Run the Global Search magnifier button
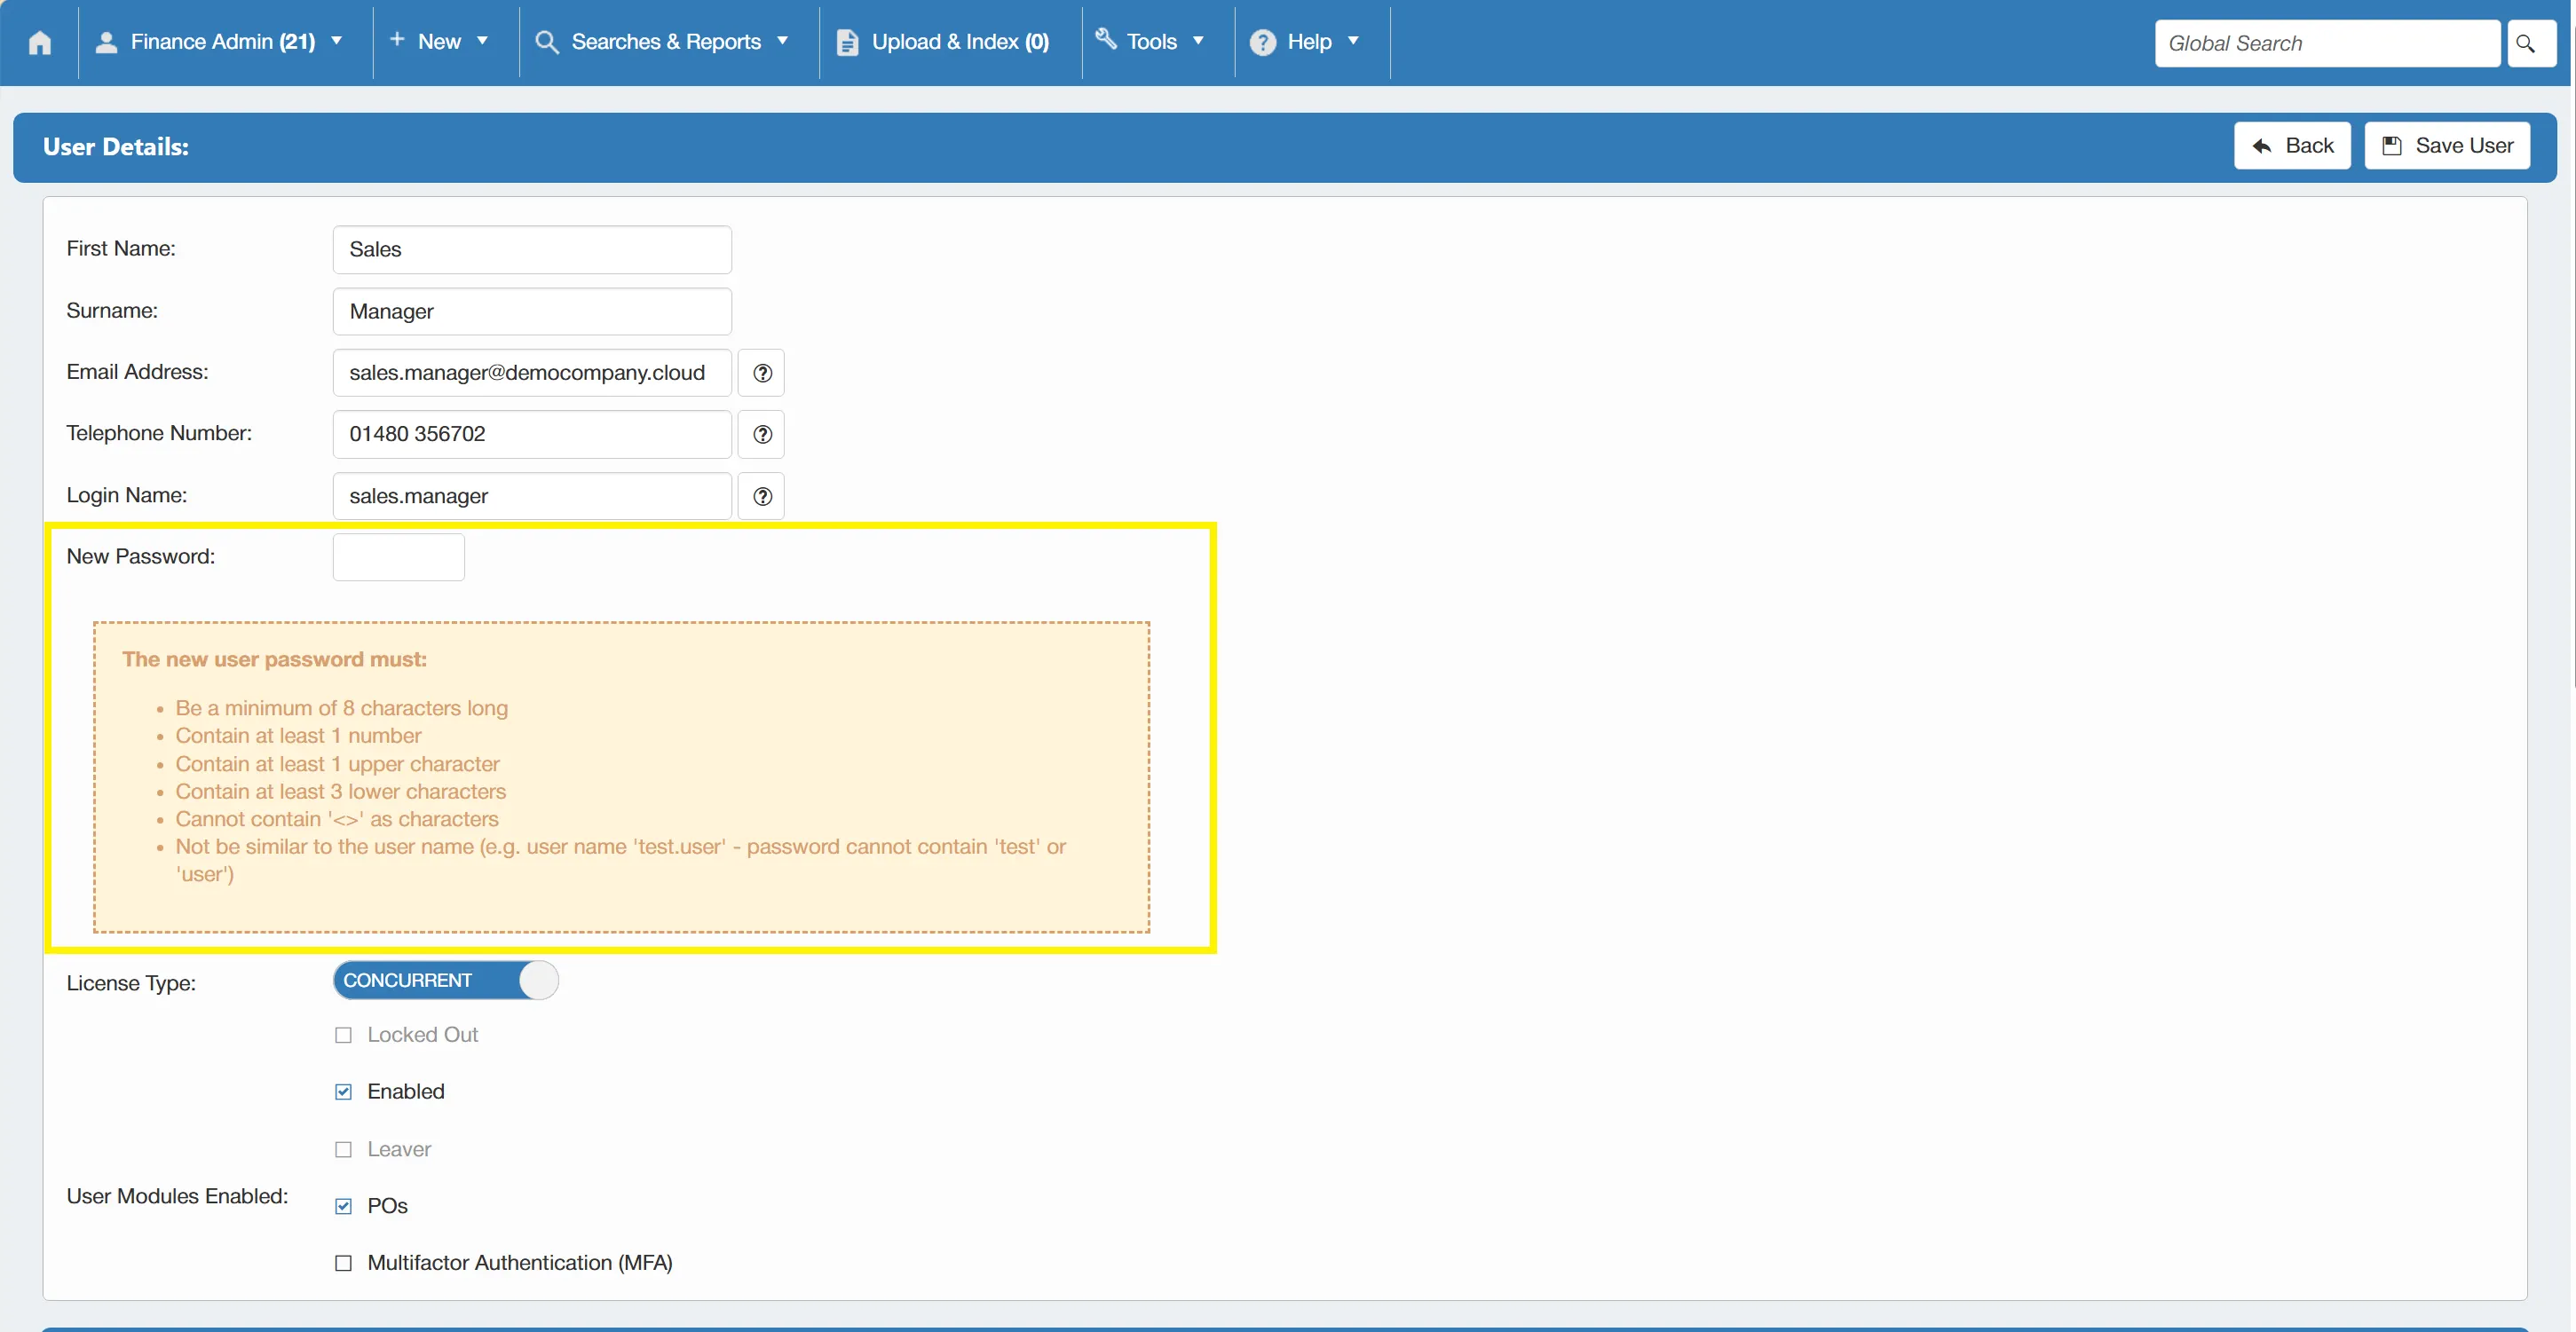This screenshot has width=2576, height=1332. (x=2532, y=43)
